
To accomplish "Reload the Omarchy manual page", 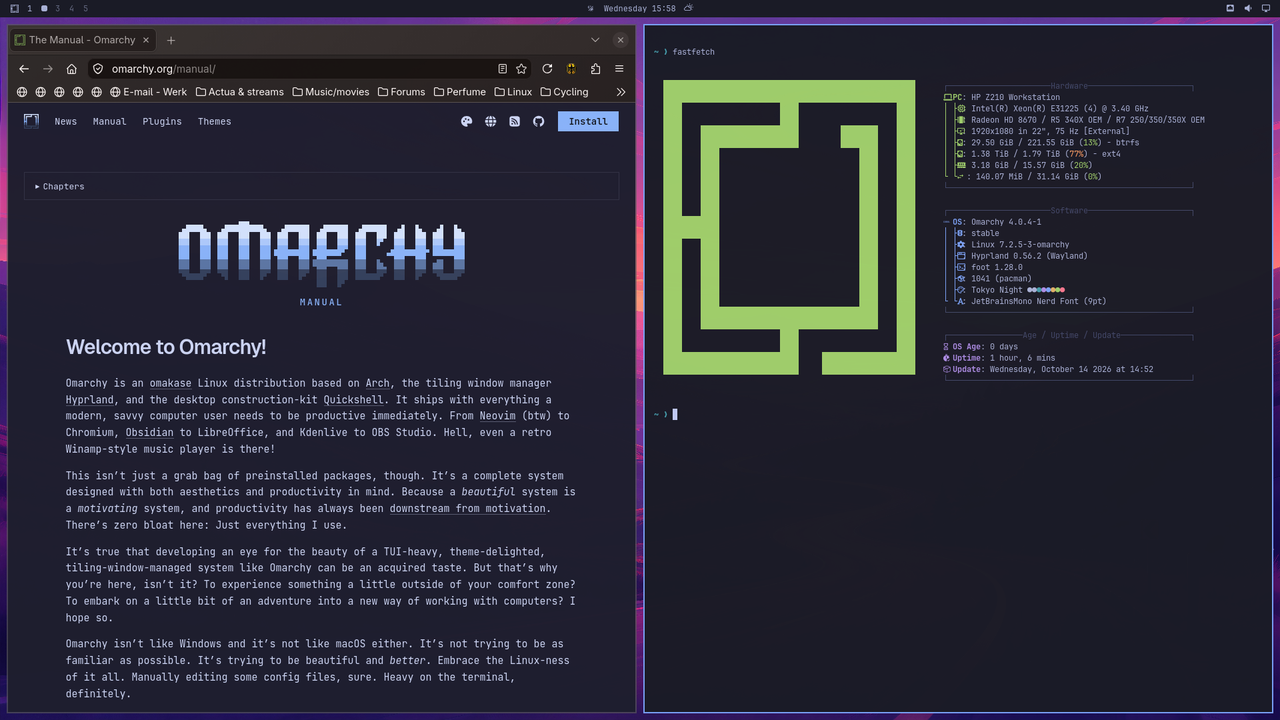I will pyautogui.click(x=547, y=69).
